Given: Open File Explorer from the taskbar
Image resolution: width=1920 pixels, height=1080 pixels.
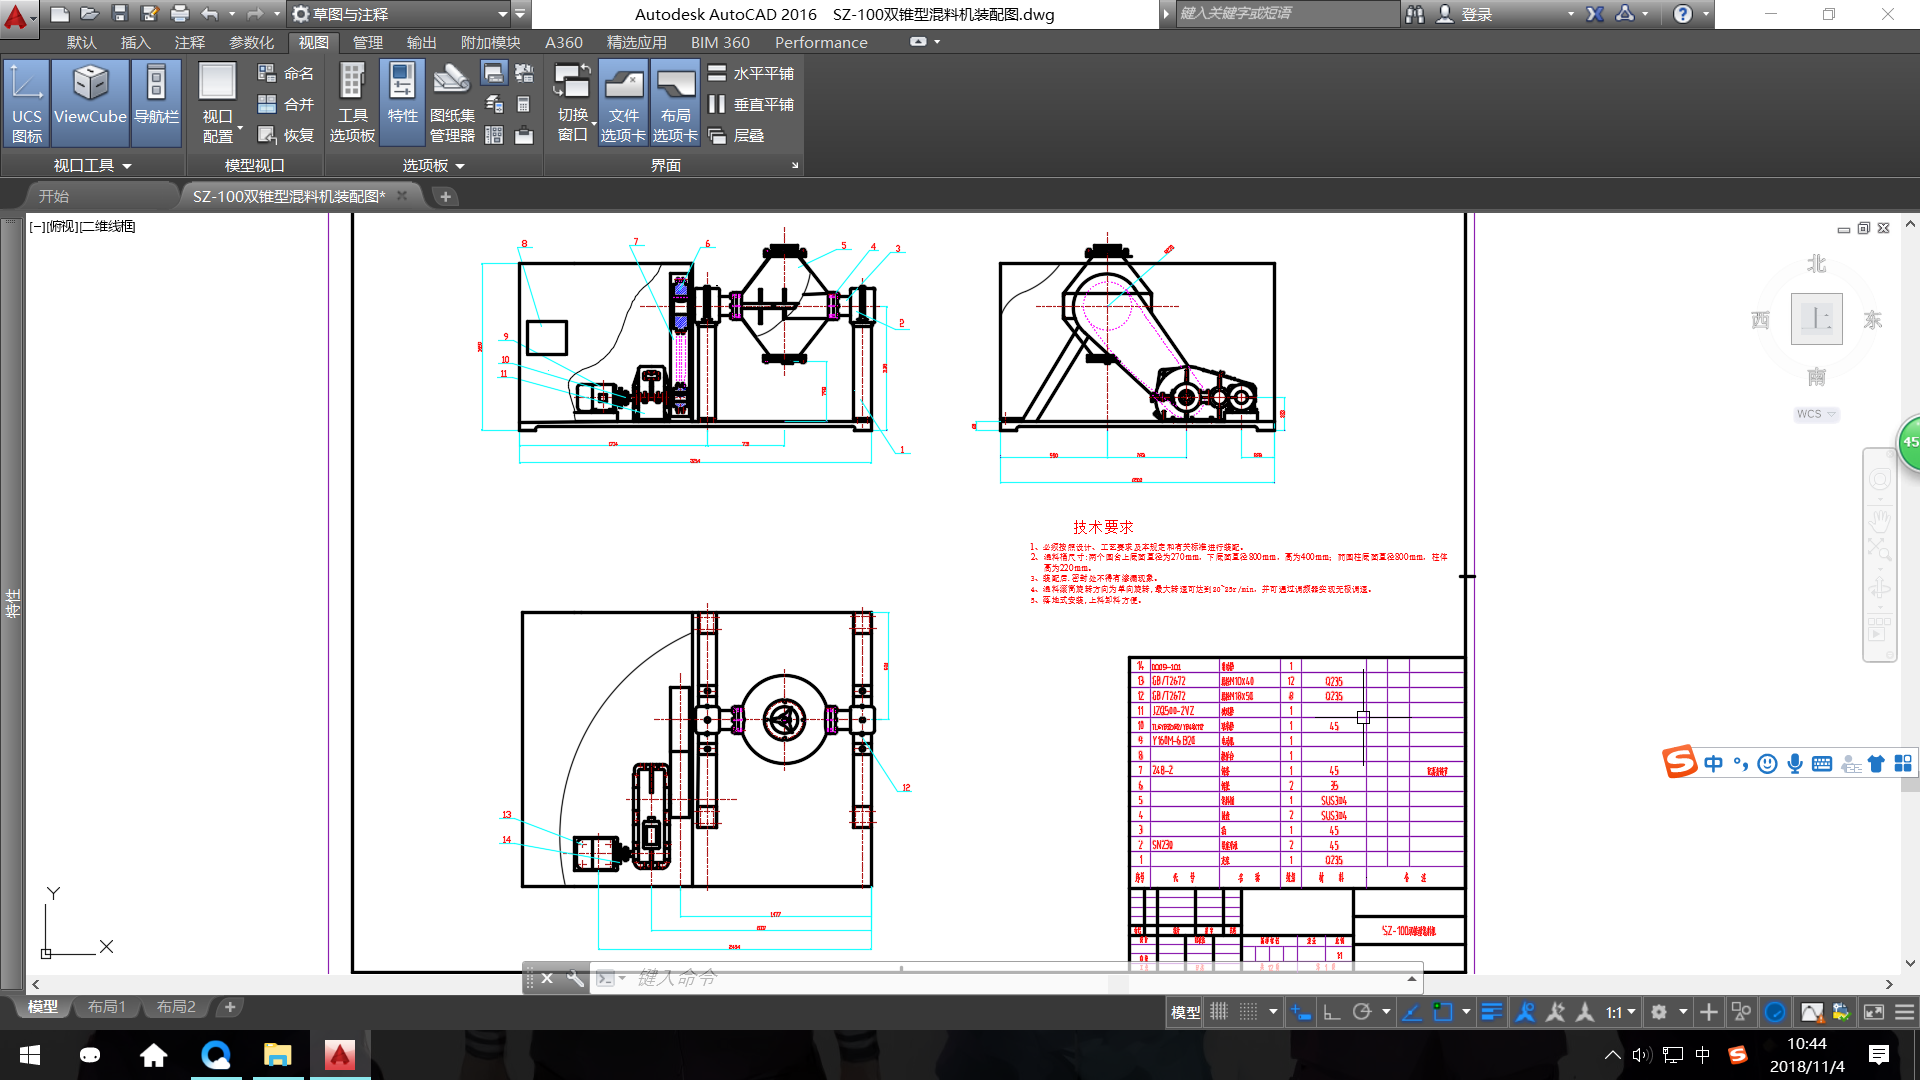Looking at the screenshot, I should pyautogui.click(x=277, y=1055).
